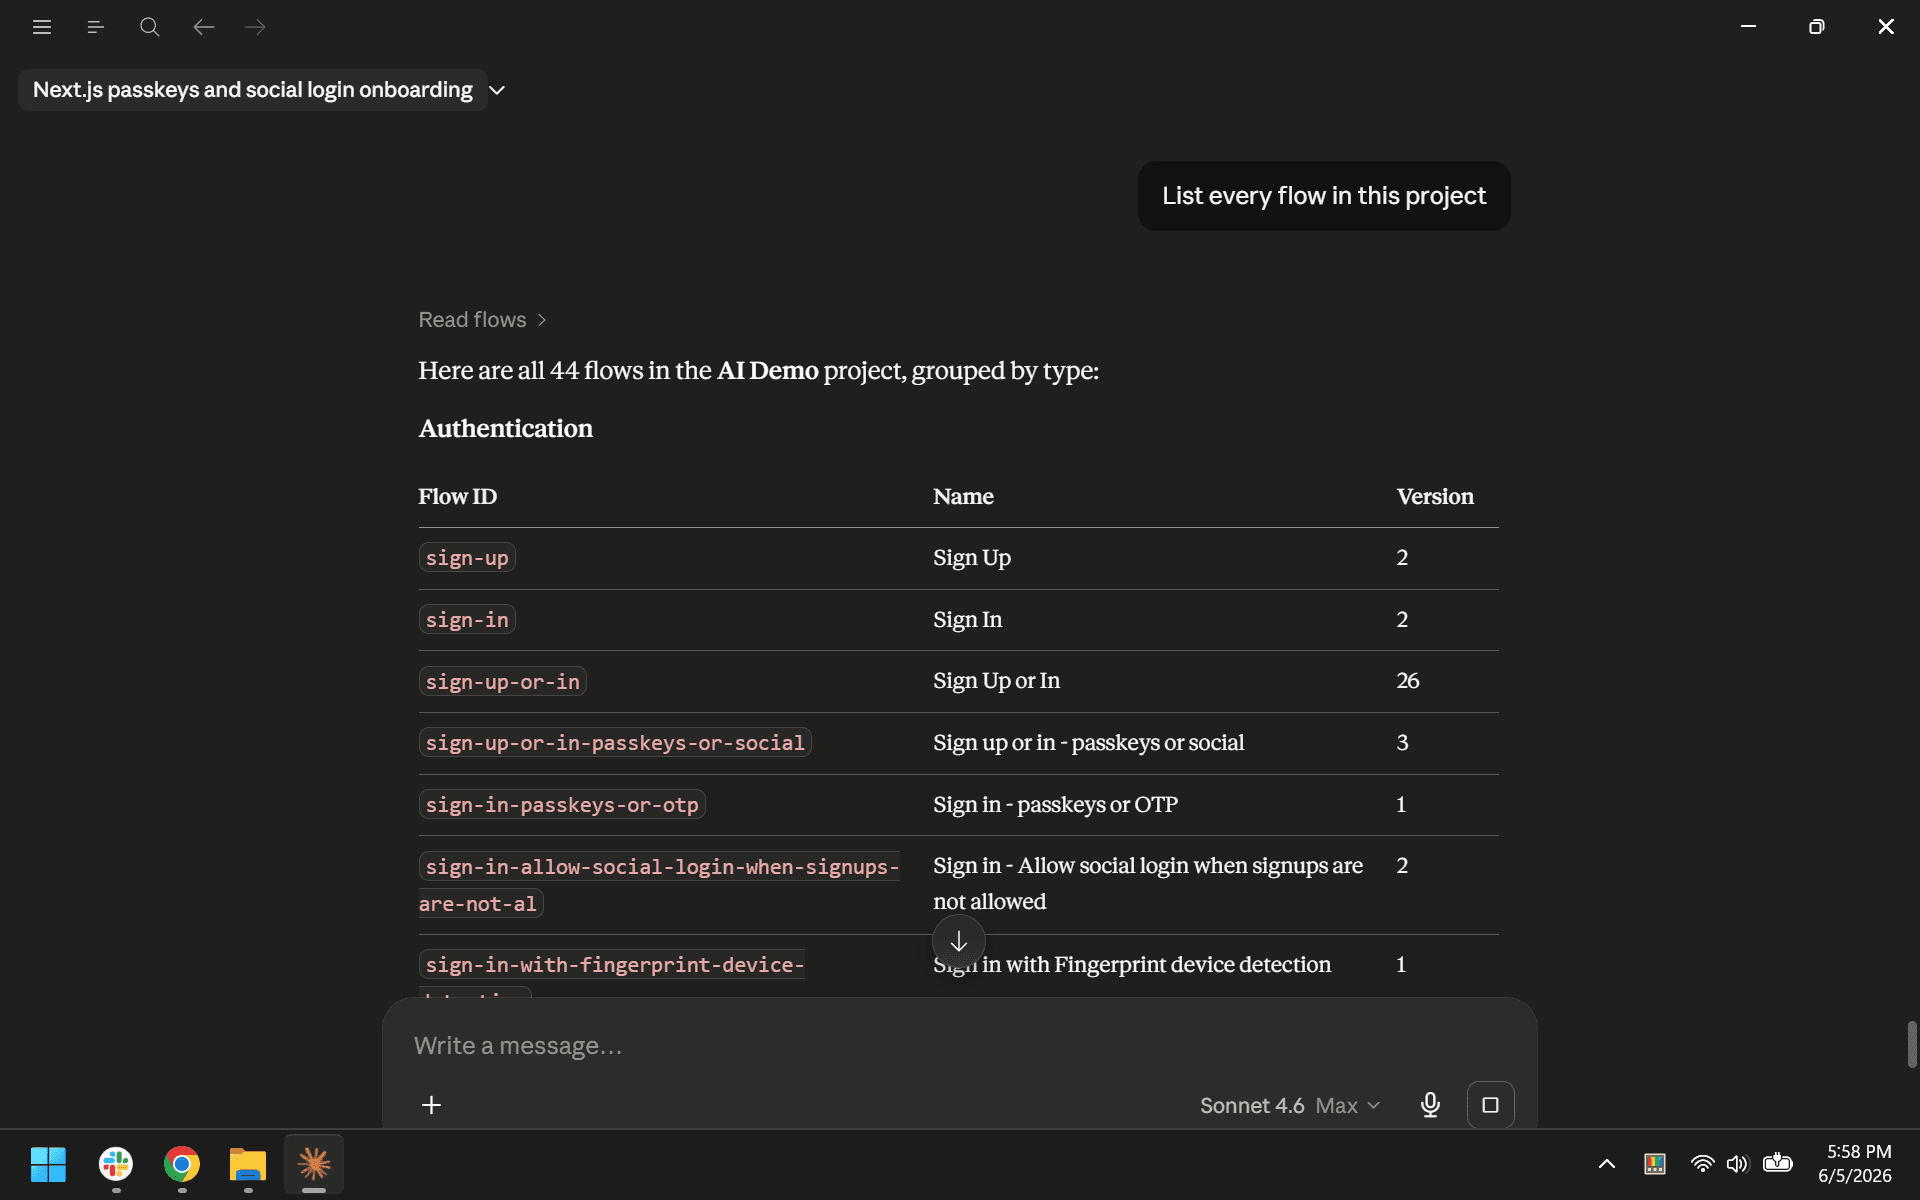Open the clock showing 5:58 PM

click(1856, 1164)
